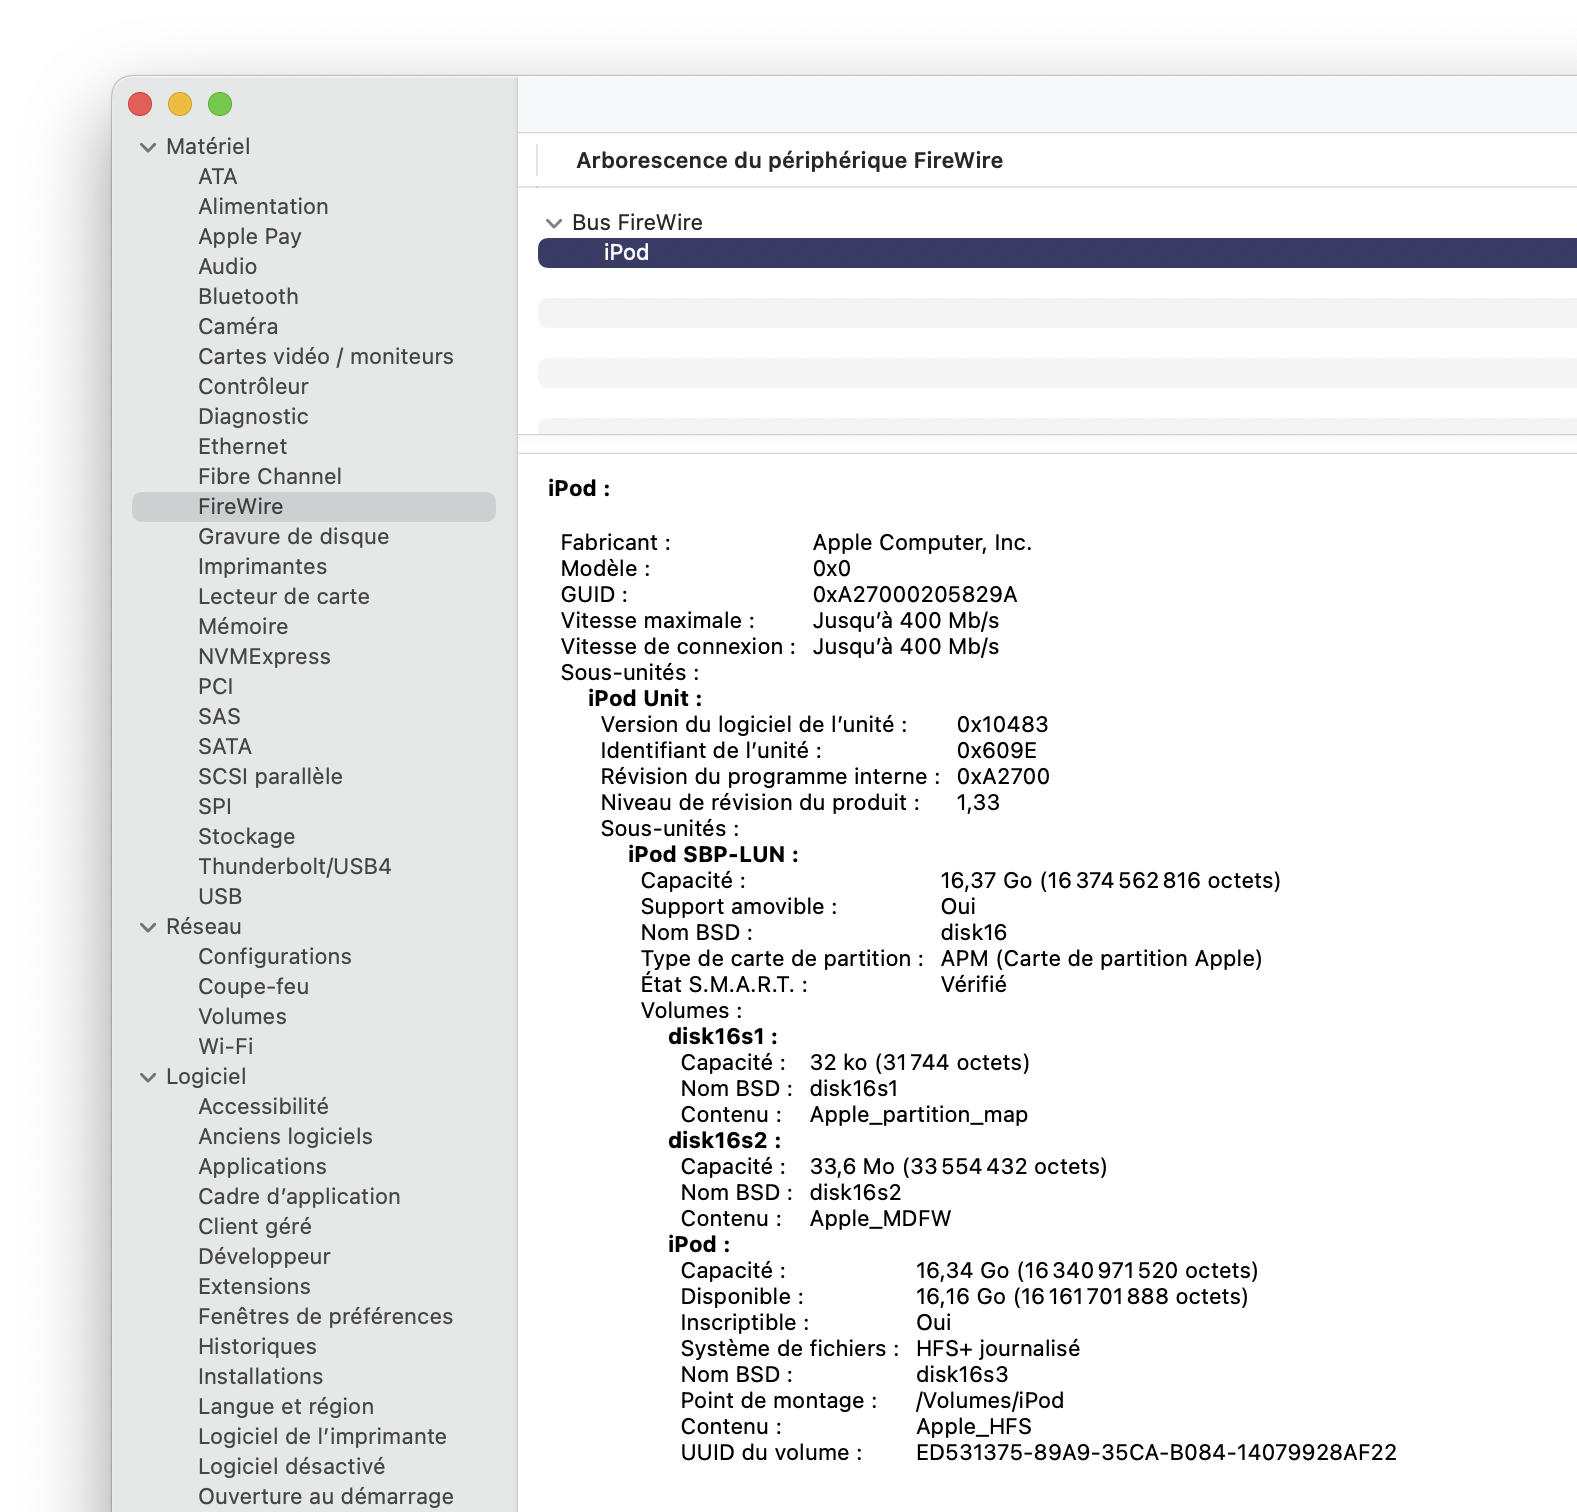This screenshot has width=1577, height=1512.
Task: Click the mount point /Volumes/iPod
Action: 990,1401
